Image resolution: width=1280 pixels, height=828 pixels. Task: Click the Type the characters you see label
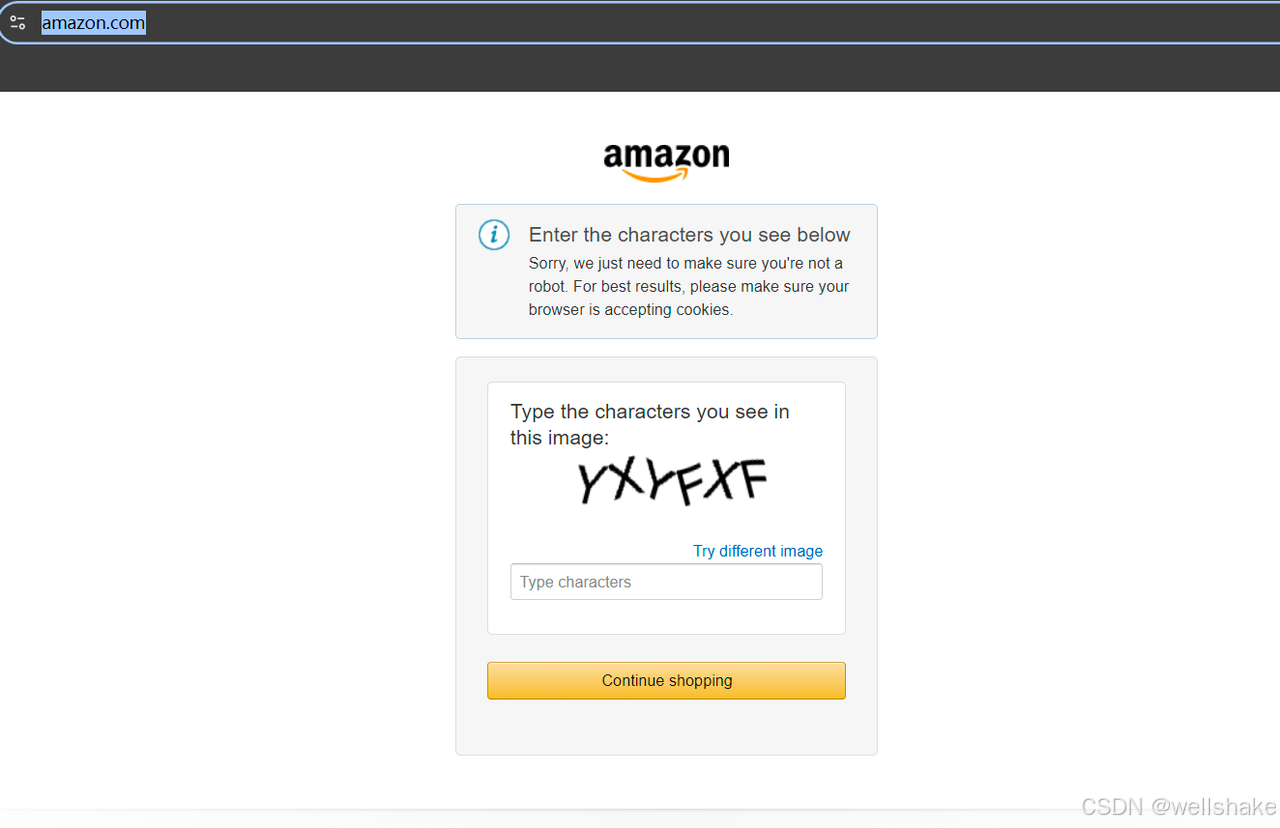click(650, 424)
